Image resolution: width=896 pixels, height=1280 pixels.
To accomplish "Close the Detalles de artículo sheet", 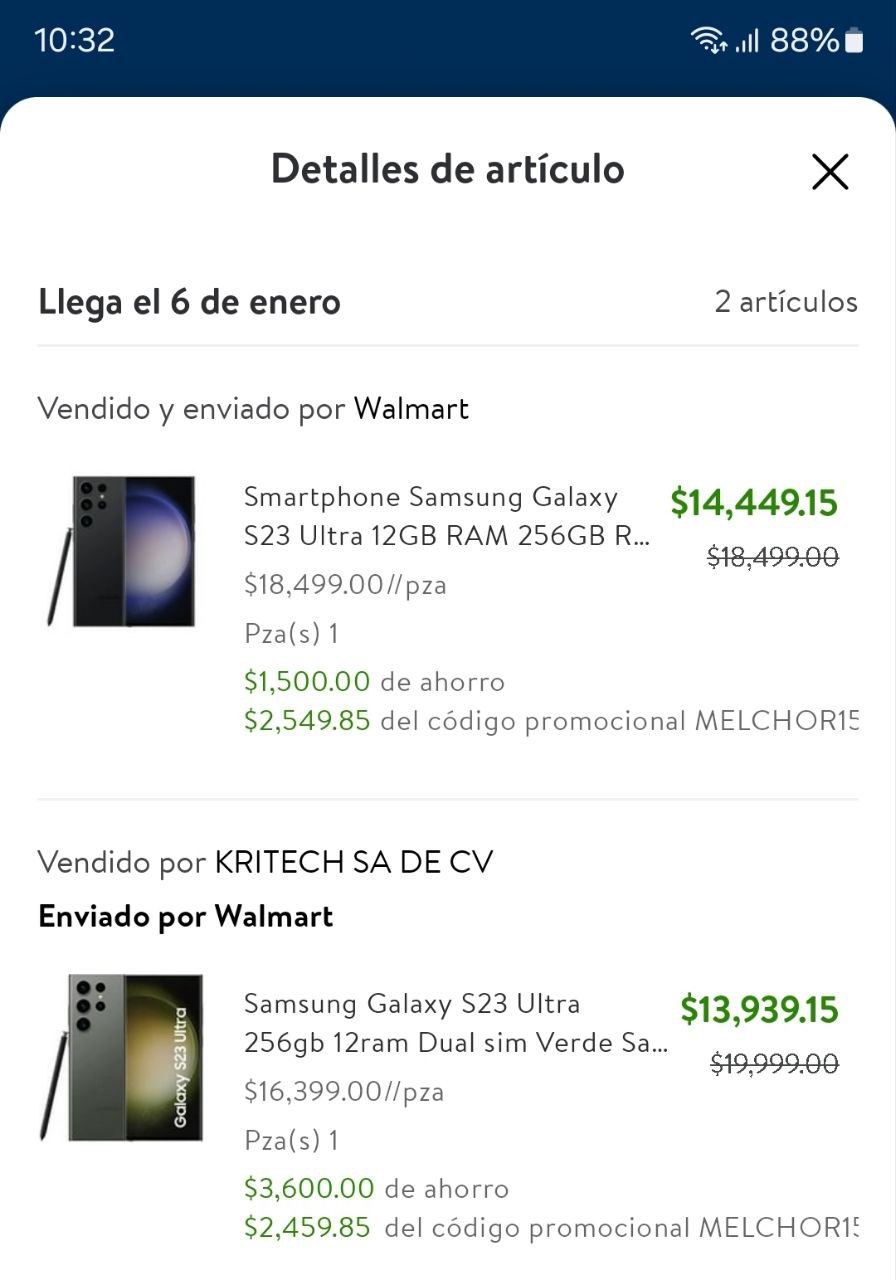I will 829,172.
